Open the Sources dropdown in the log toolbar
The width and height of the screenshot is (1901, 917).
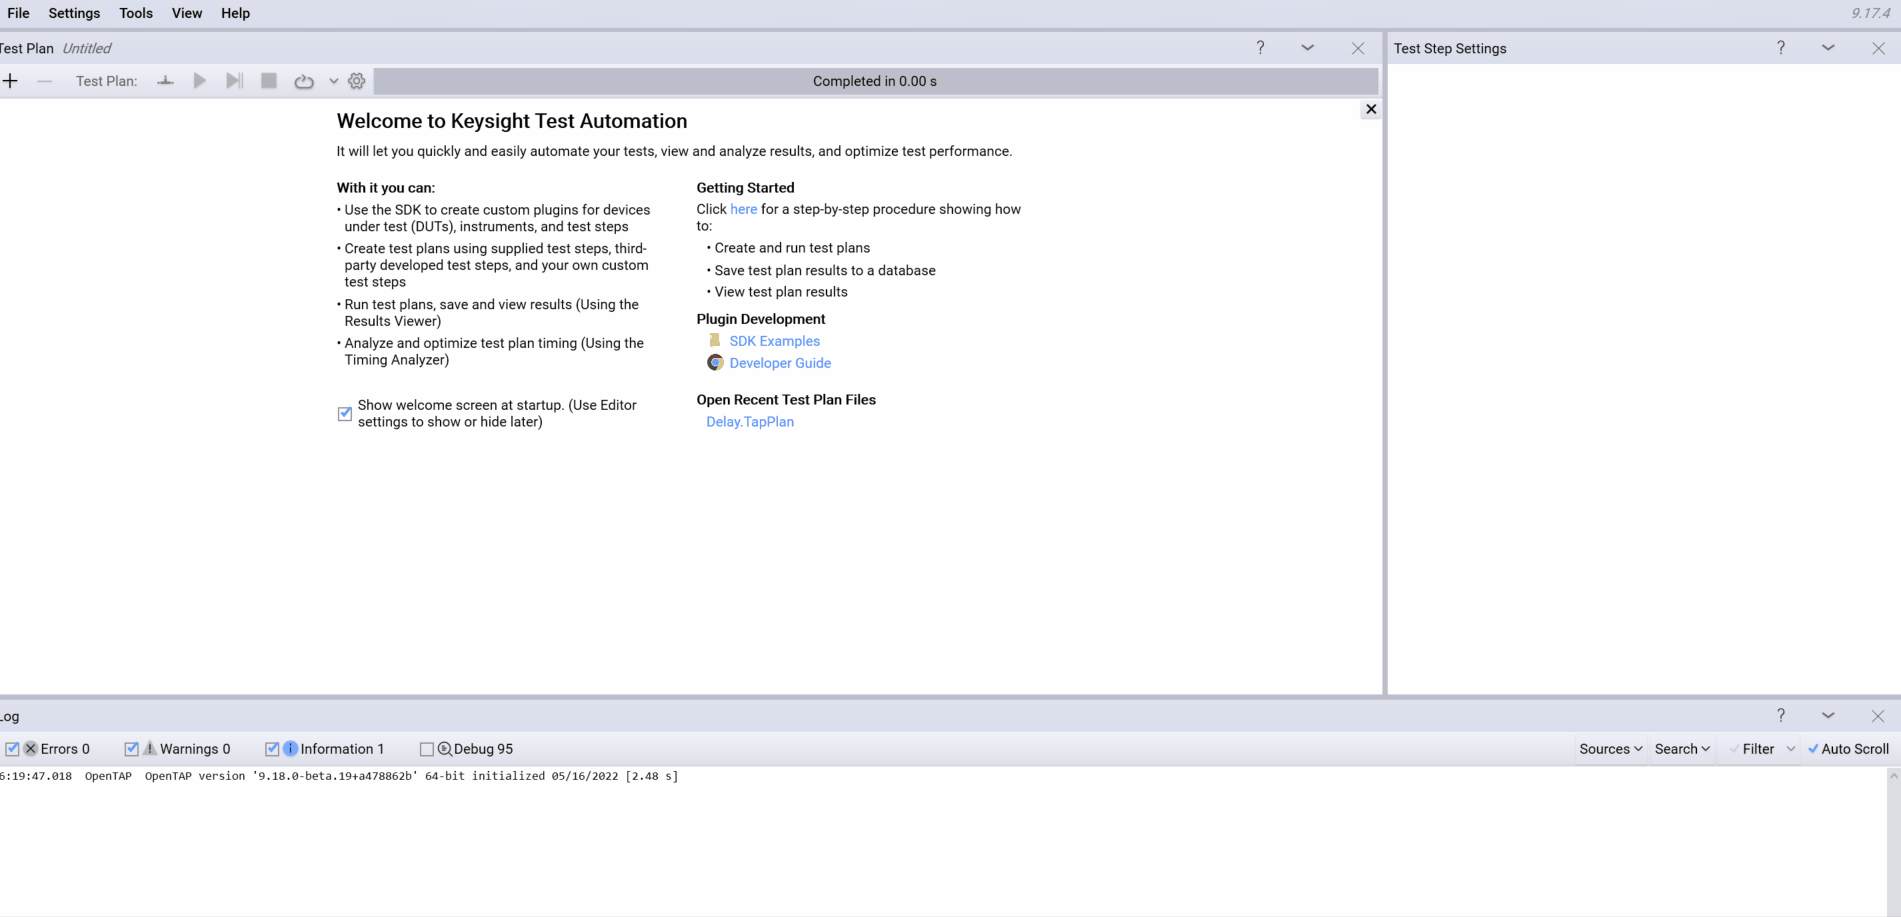(x=1609, y=748)
